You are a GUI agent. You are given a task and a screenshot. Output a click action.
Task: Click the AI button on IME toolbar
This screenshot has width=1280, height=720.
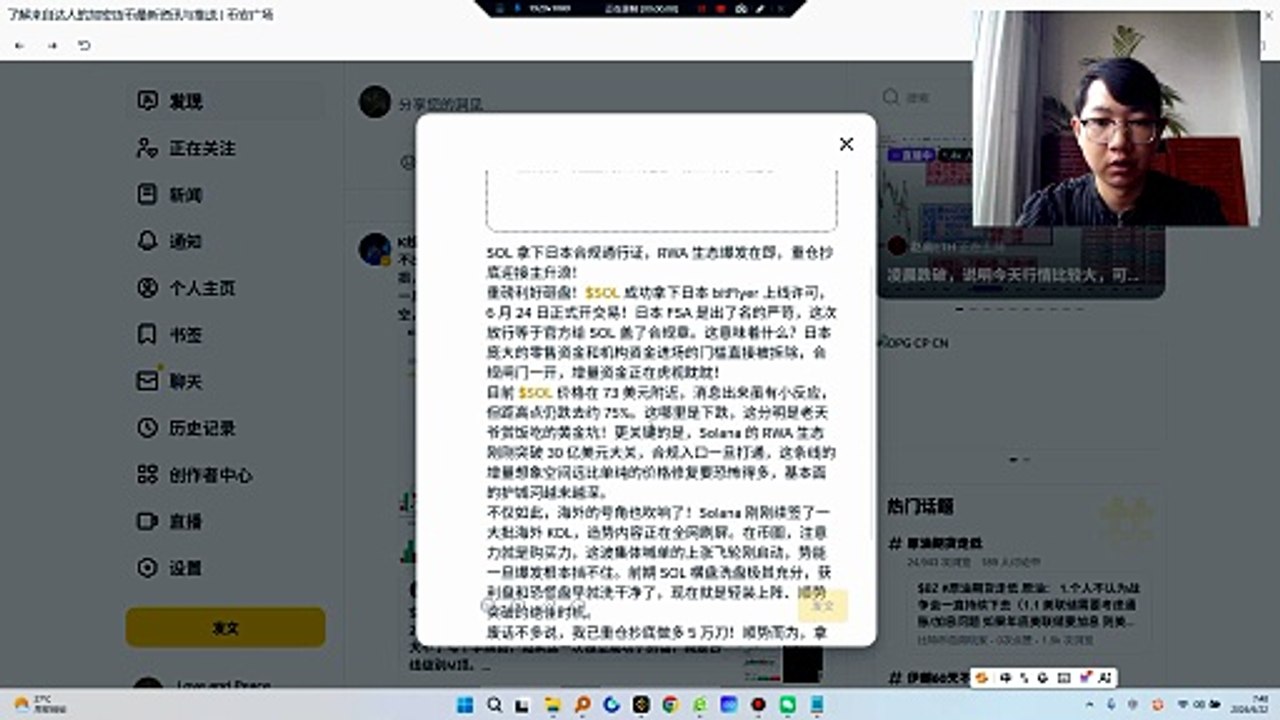(1105, 678)
